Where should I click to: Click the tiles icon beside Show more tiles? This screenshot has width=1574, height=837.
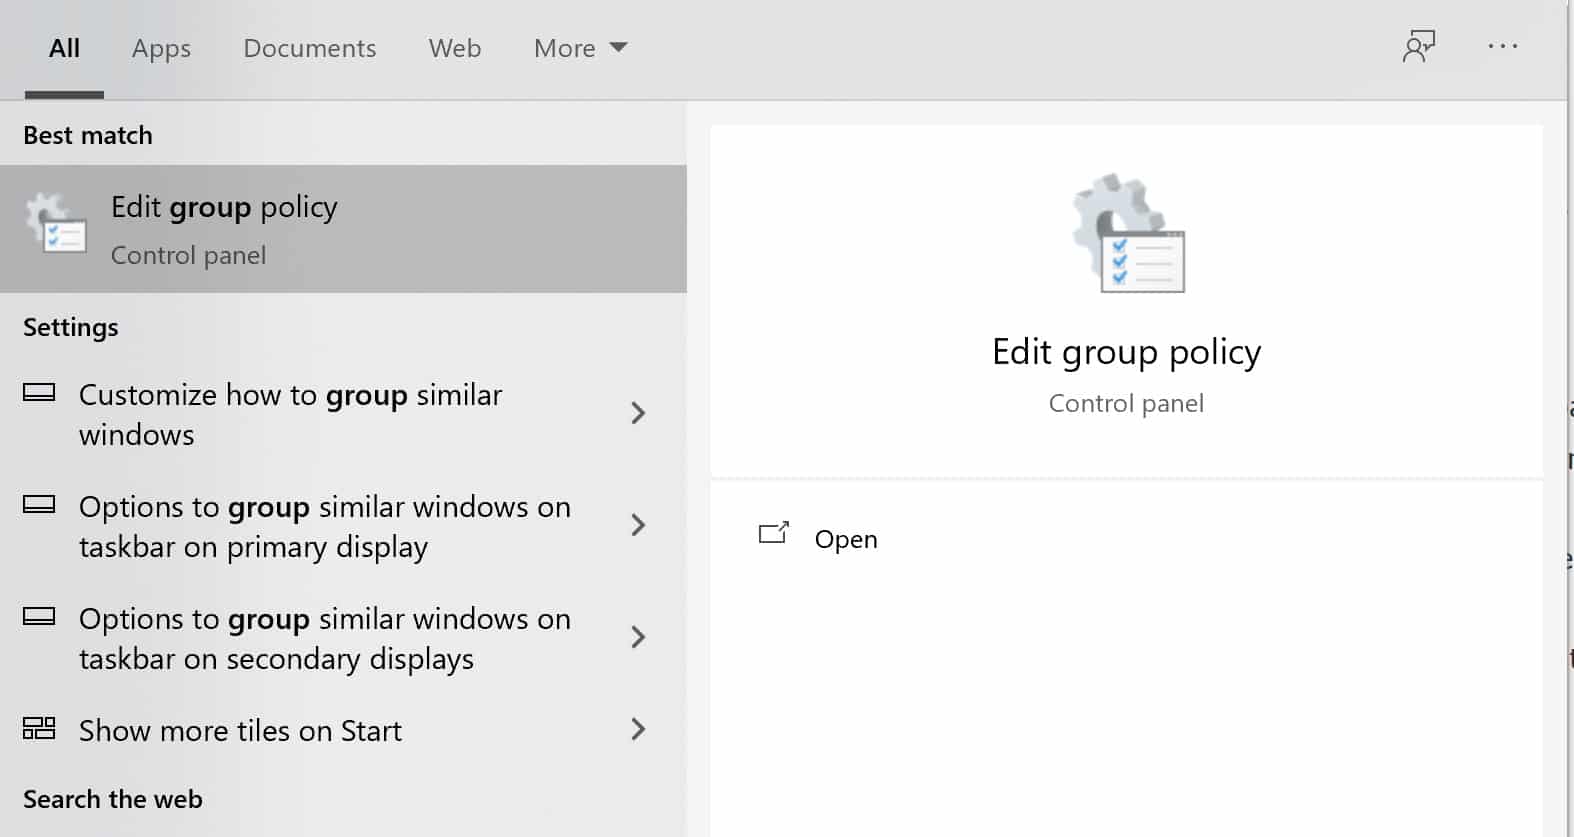click(39, 728)
